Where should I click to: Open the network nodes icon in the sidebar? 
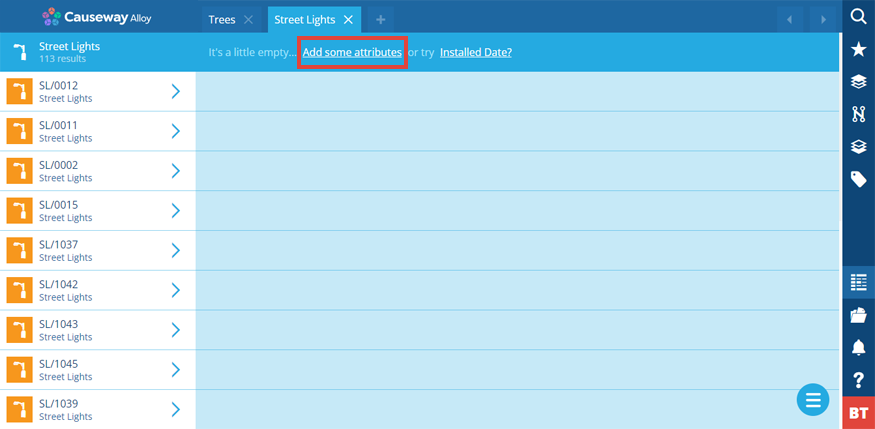coord(858,114)
